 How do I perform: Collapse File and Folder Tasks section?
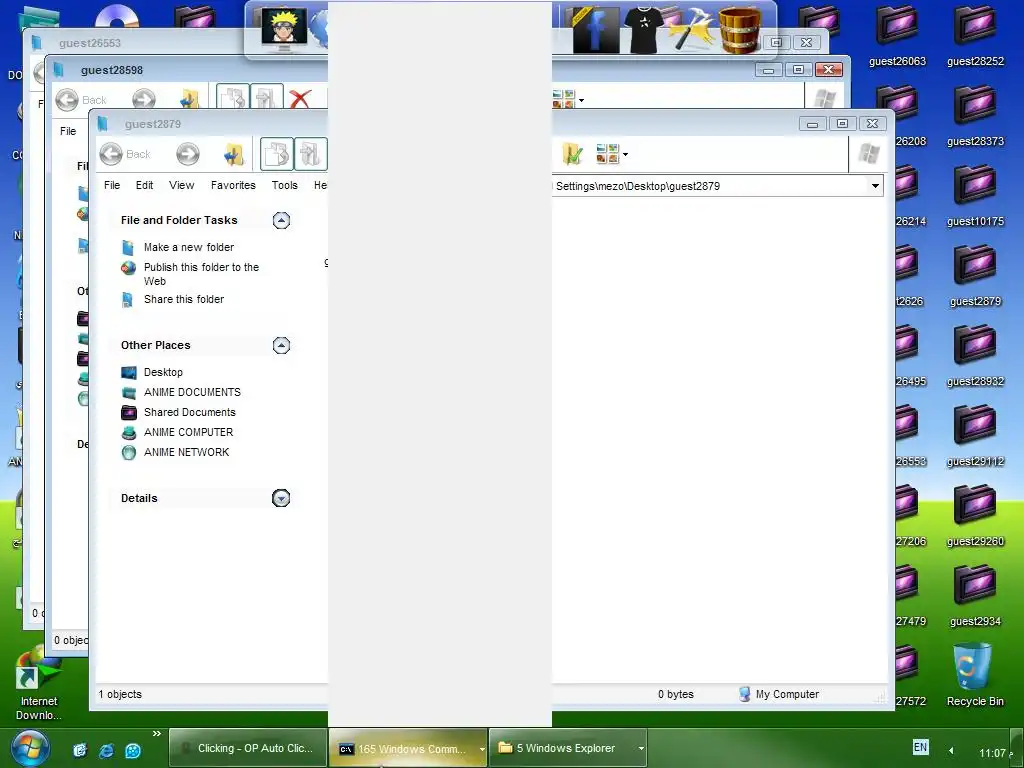281,220
